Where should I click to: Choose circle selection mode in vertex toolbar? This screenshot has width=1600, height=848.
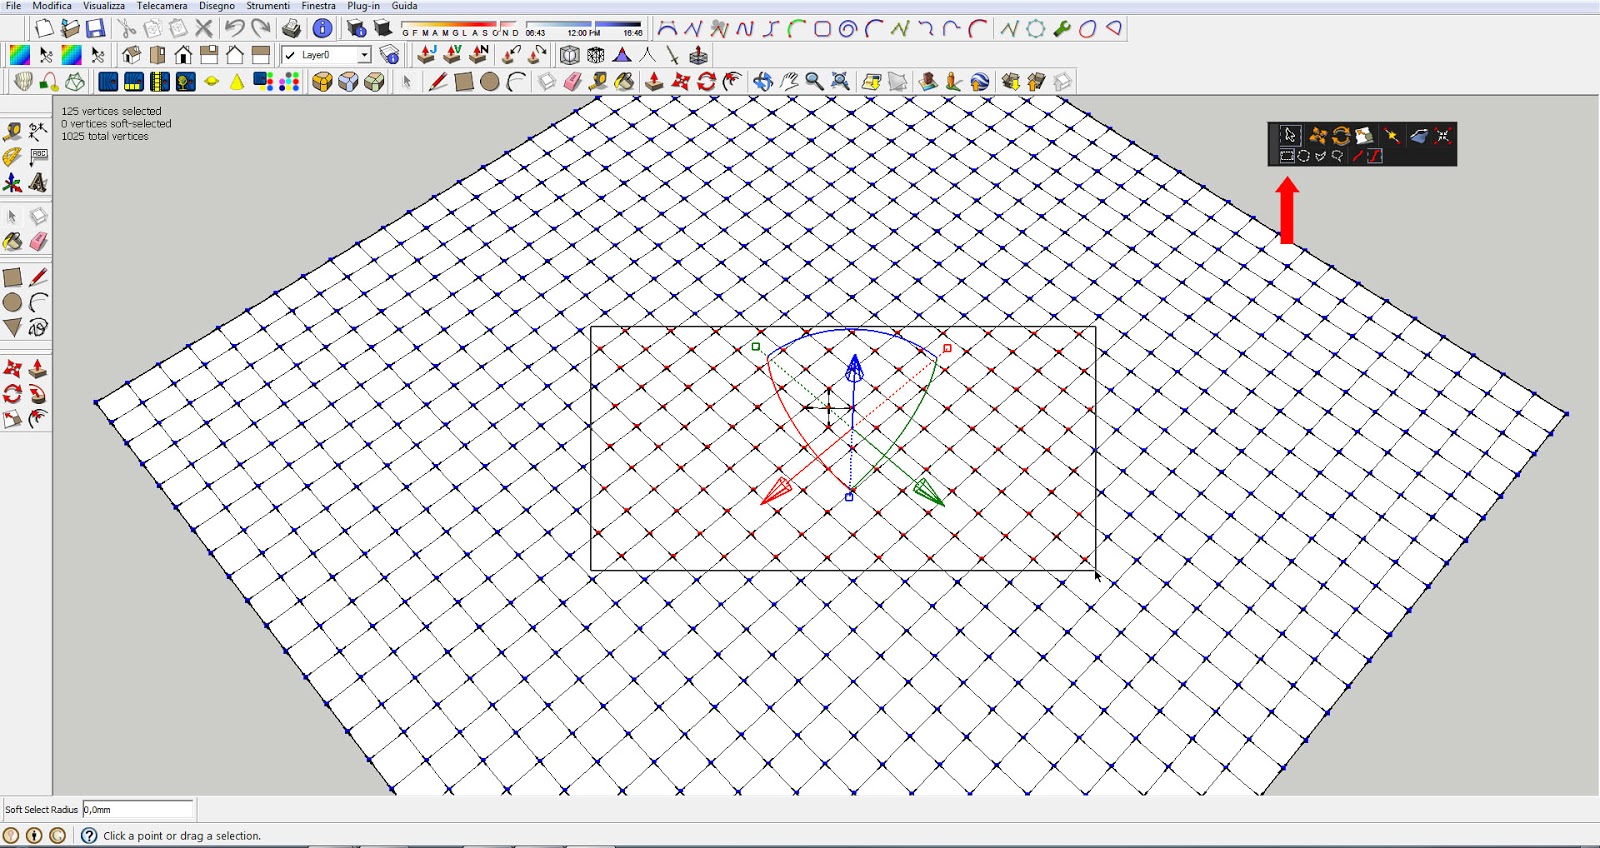point(1304,156)
